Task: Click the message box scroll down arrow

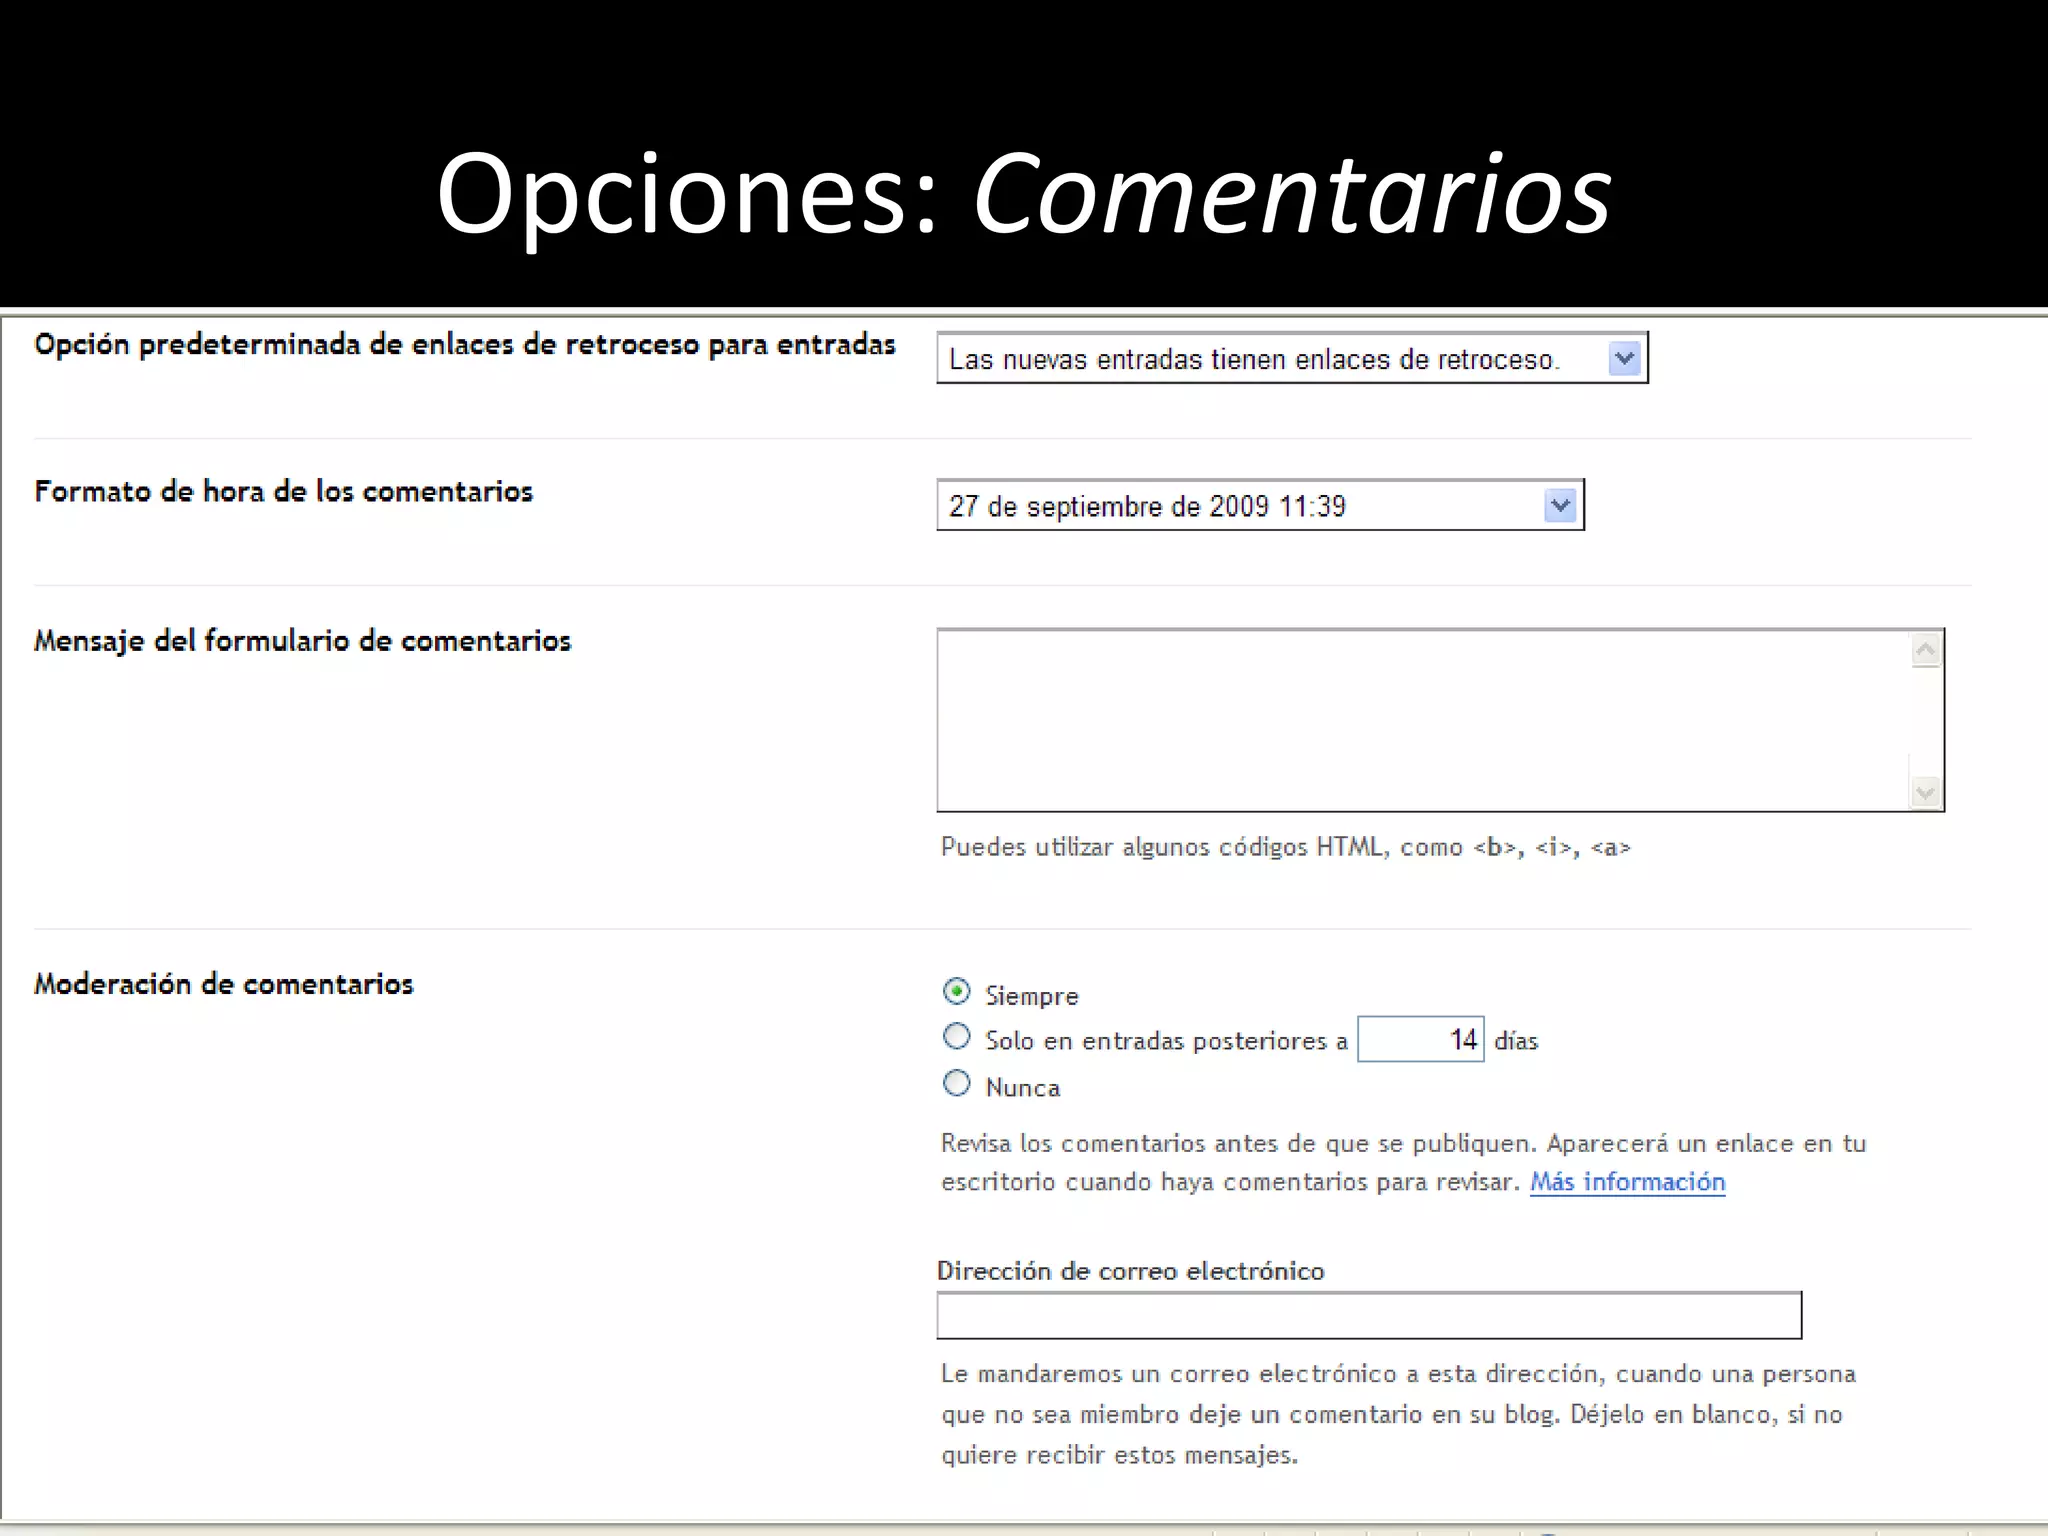Action: tap(1926, 793)
